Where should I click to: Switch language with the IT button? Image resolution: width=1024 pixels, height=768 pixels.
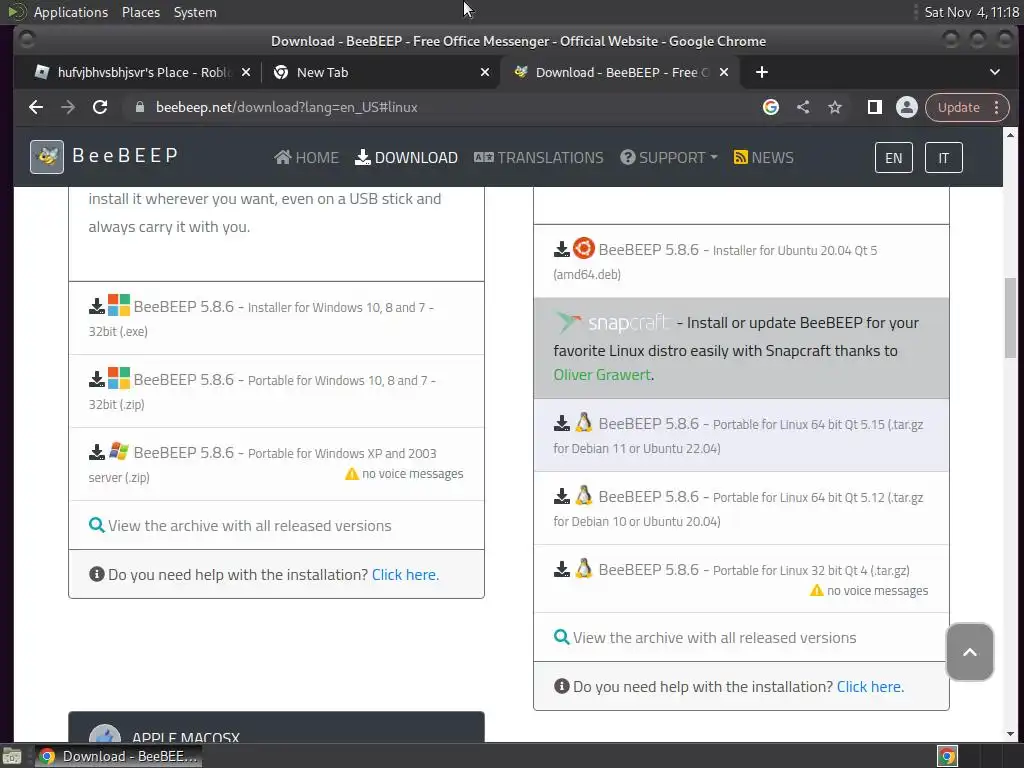(x=944, y=157)
